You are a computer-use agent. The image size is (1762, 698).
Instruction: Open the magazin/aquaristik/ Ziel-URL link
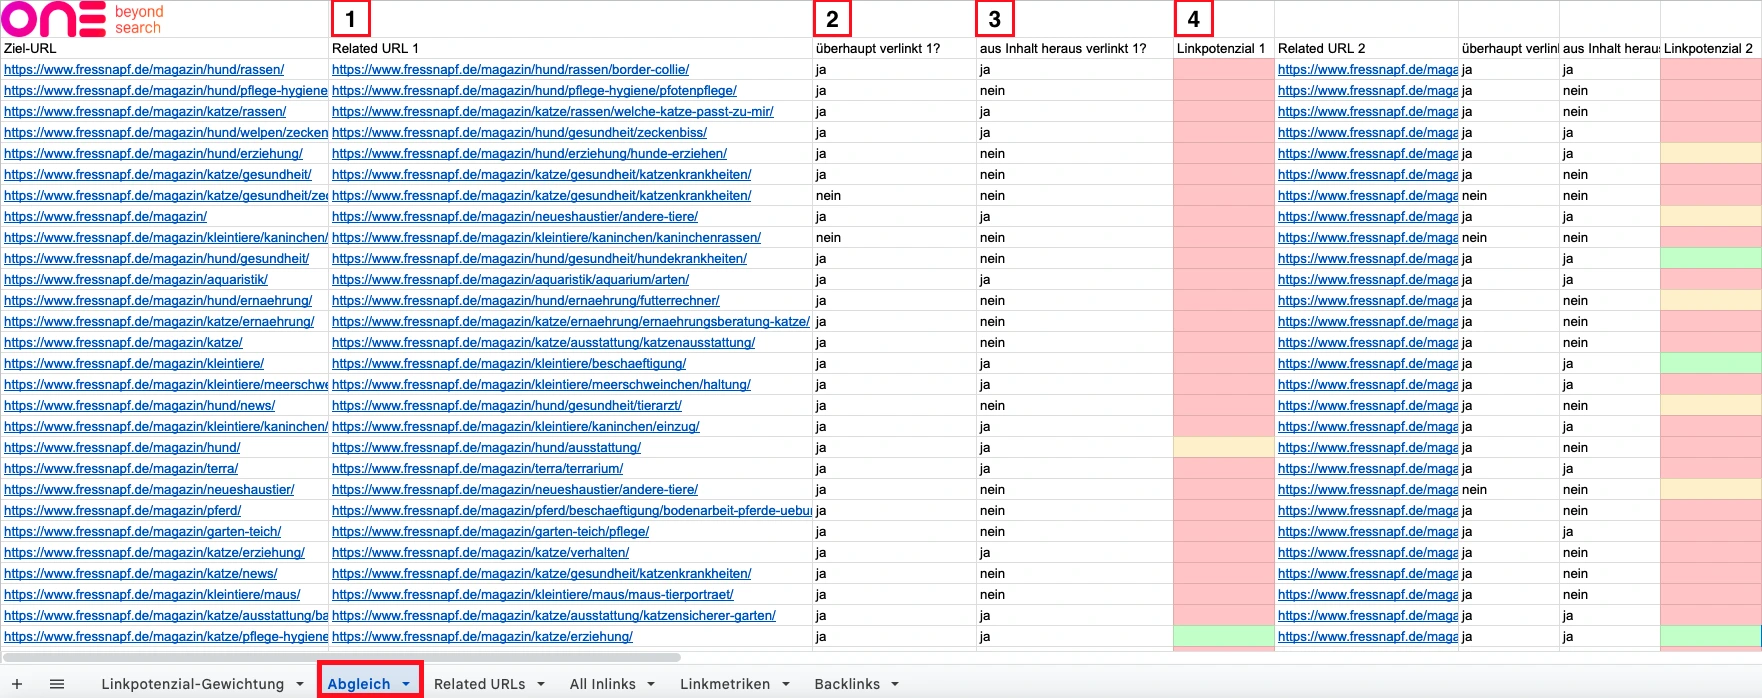pos(136,280)
